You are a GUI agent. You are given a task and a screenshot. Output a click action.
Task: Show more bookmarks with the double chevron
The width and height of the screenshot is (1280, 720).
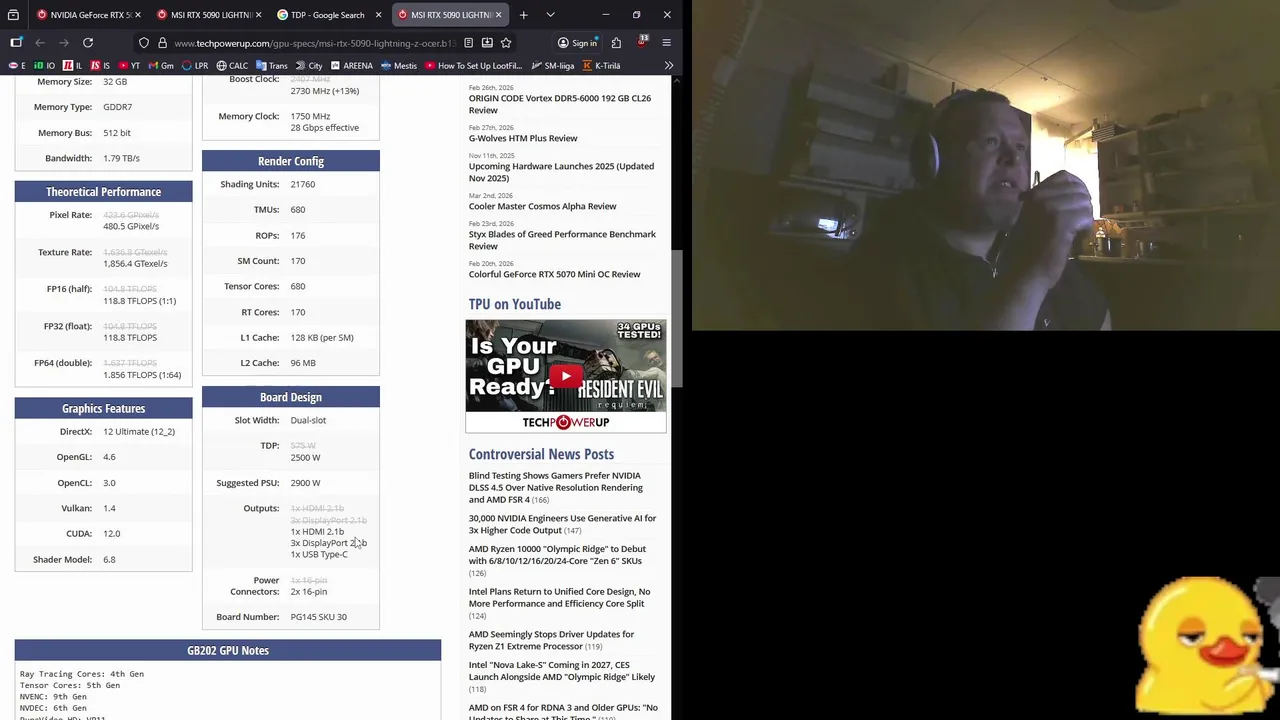click(668, 66)
